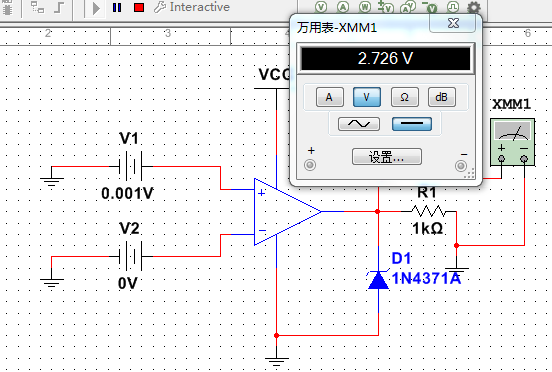Open probe settings gear icon
This screenshot has height=372, width=552.
click(x=474, y=7)
